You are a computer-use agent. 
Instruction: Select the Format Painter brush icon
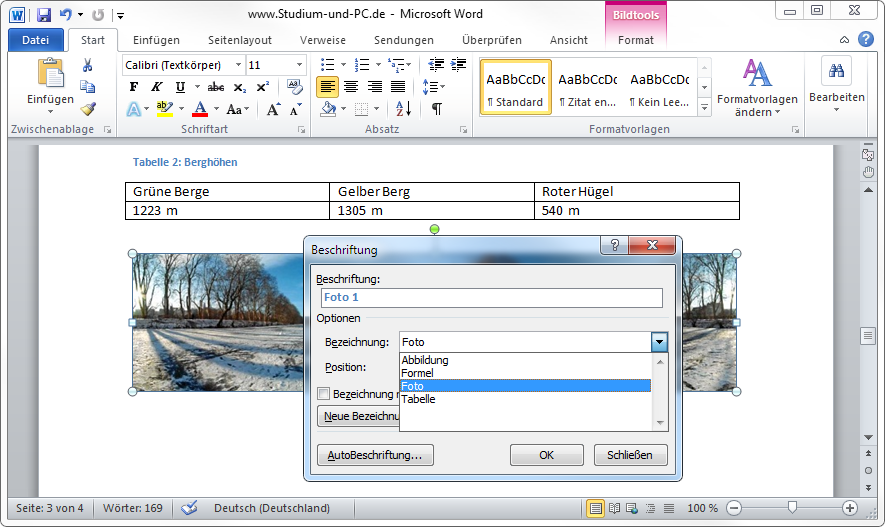[x=87, y=108]
